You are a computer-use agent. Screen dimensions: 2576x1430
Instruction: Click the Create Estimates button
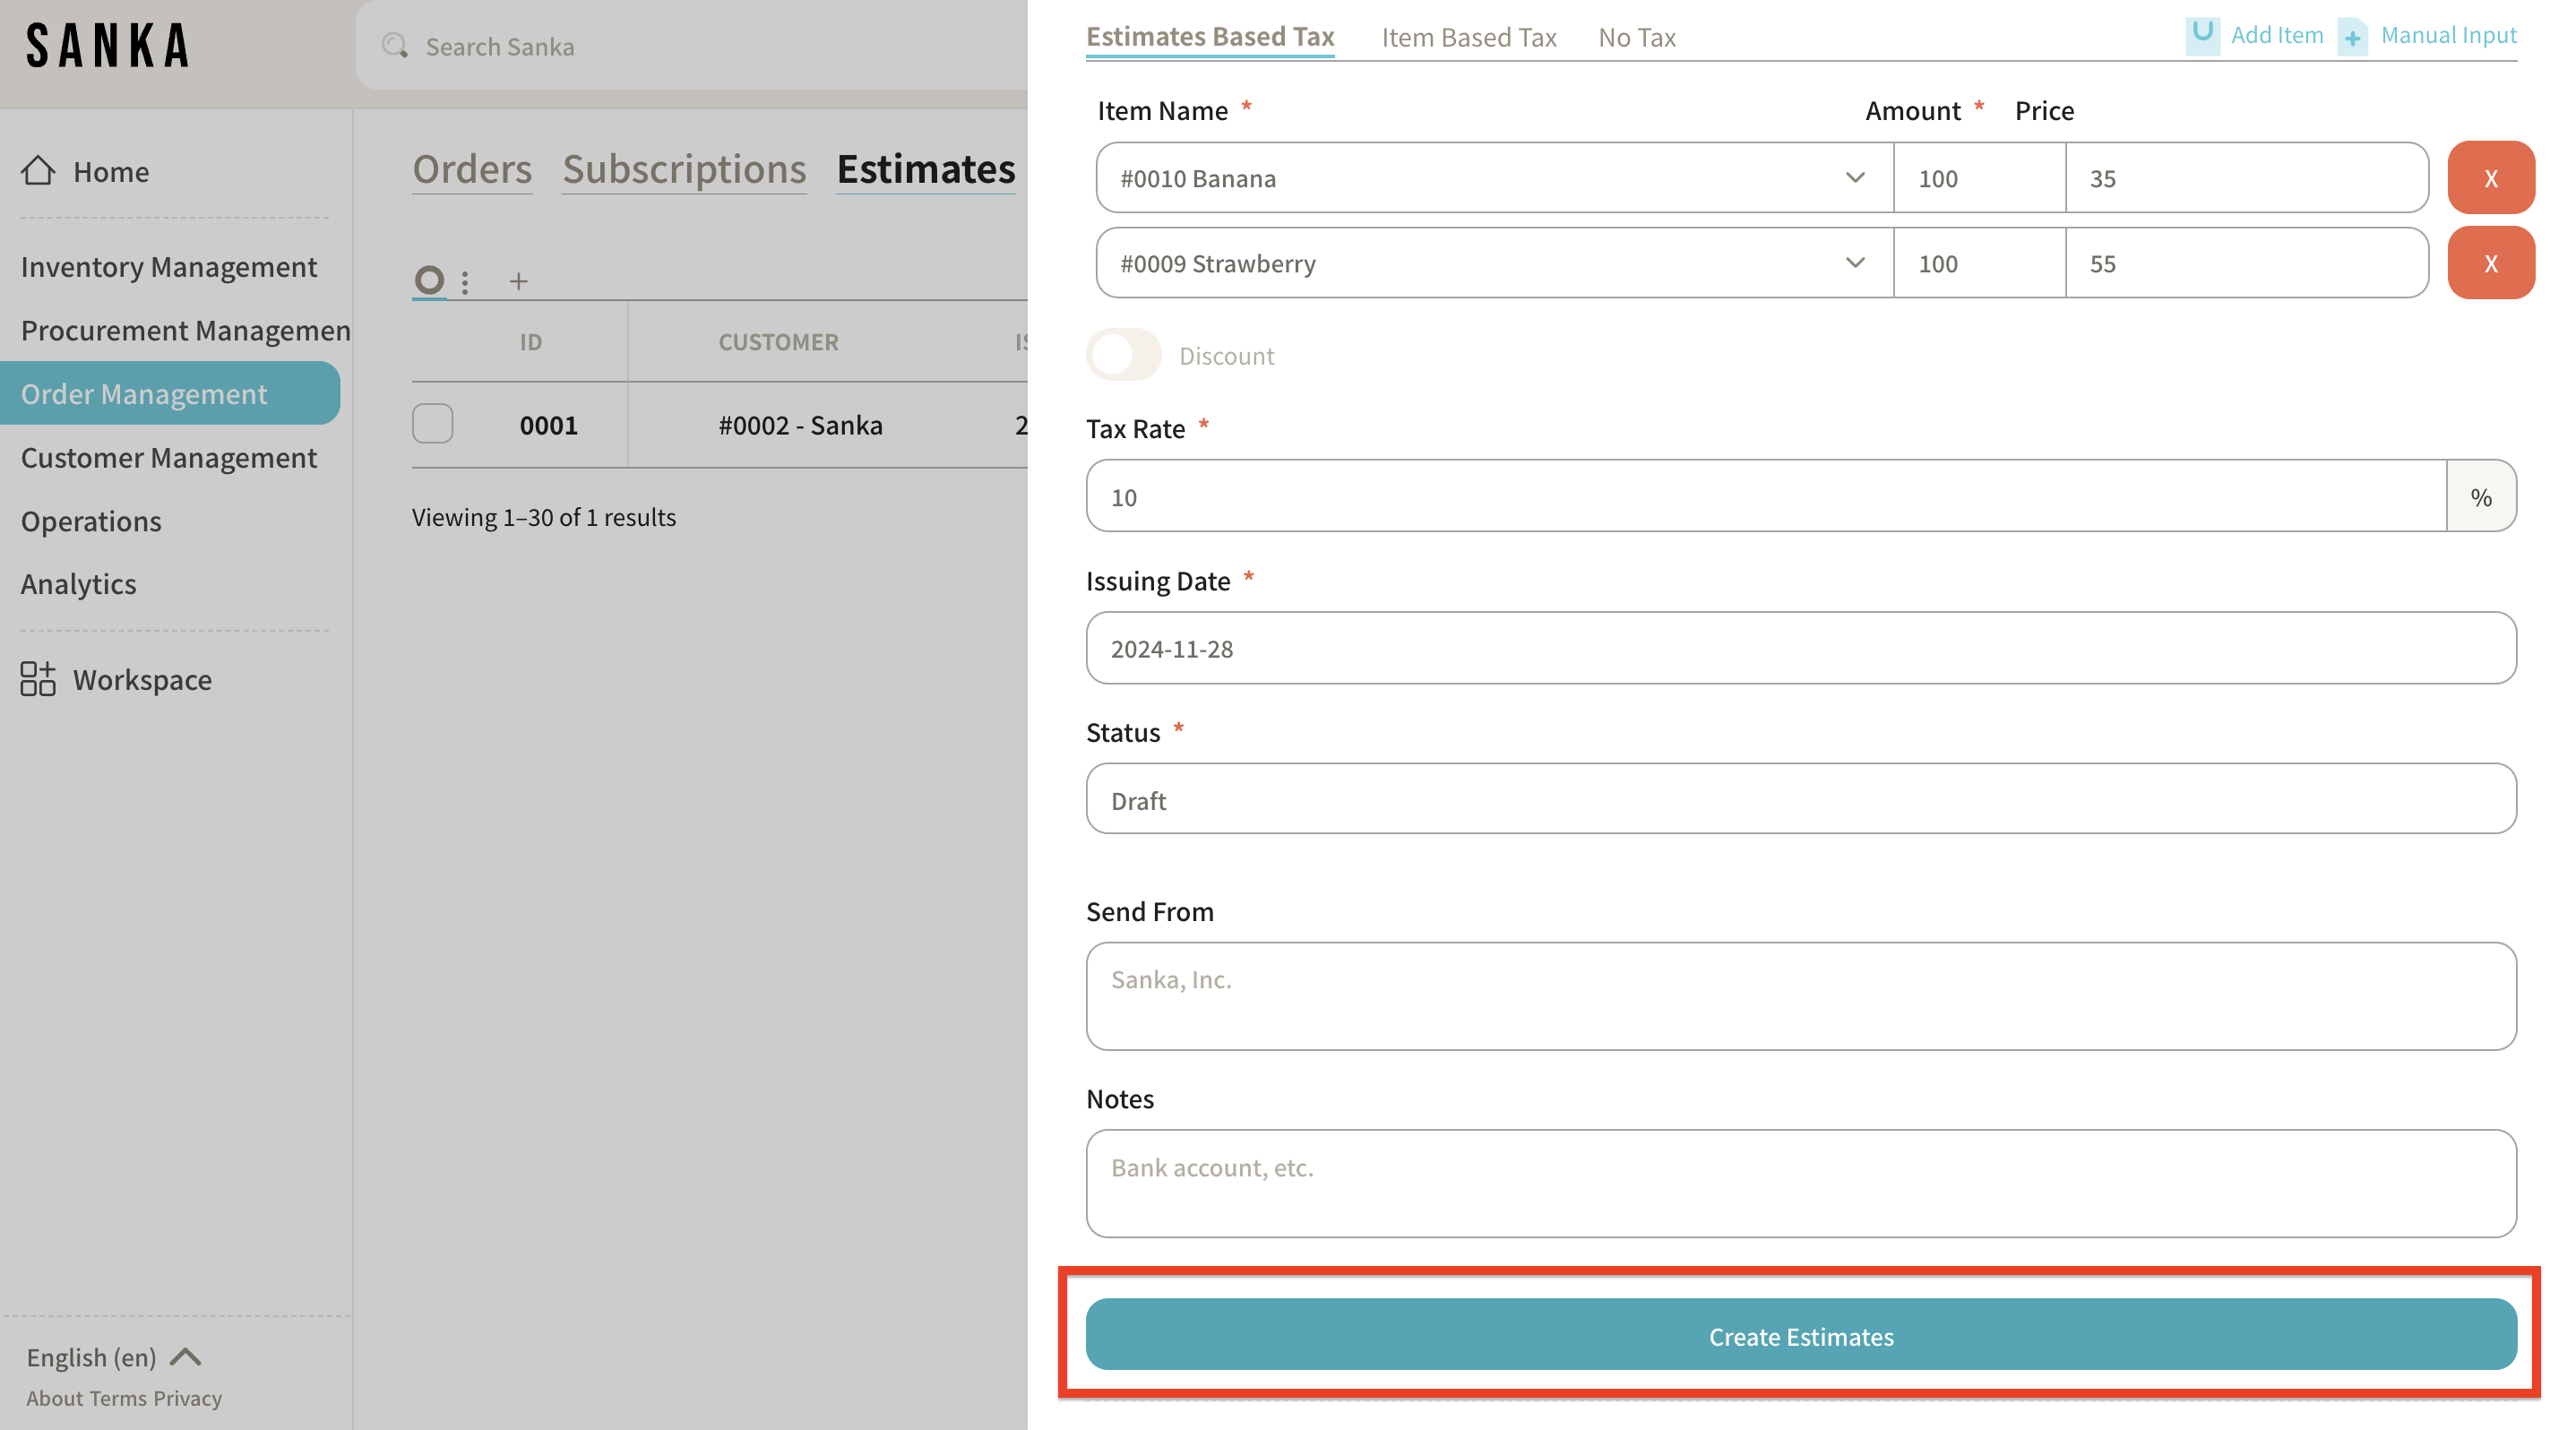click(x=1800, y=1335)
